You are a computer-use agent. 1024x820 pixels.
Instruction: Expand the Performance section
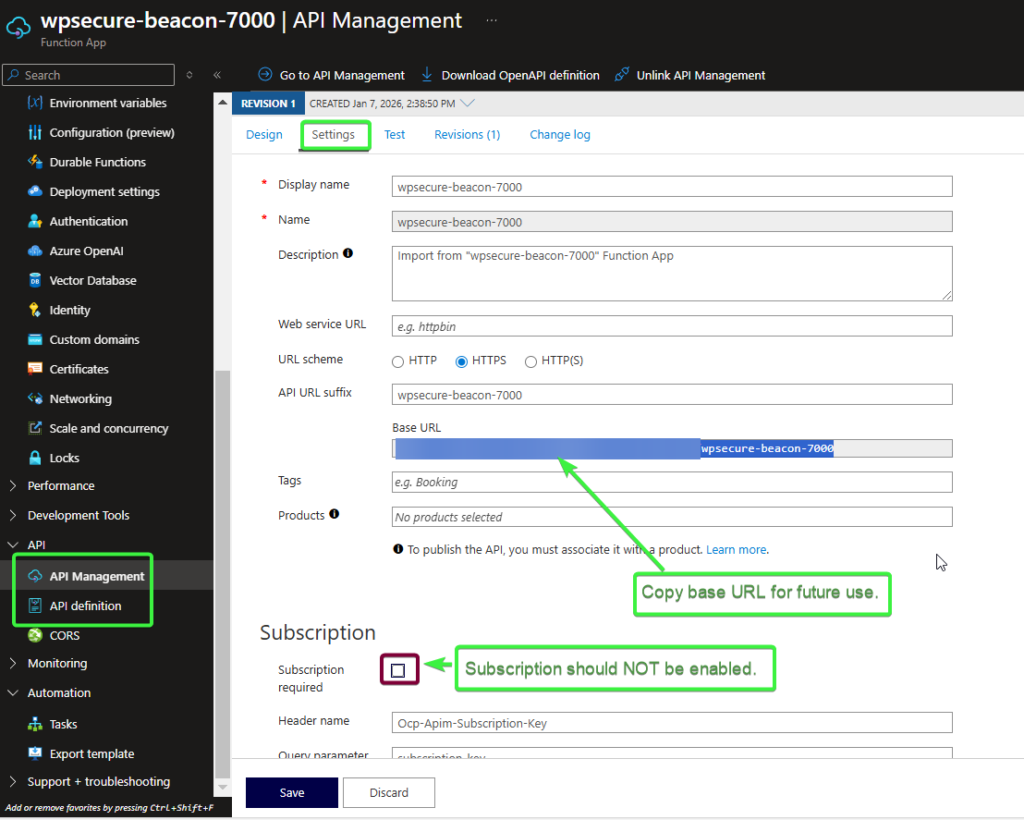[x=13, y=486]
